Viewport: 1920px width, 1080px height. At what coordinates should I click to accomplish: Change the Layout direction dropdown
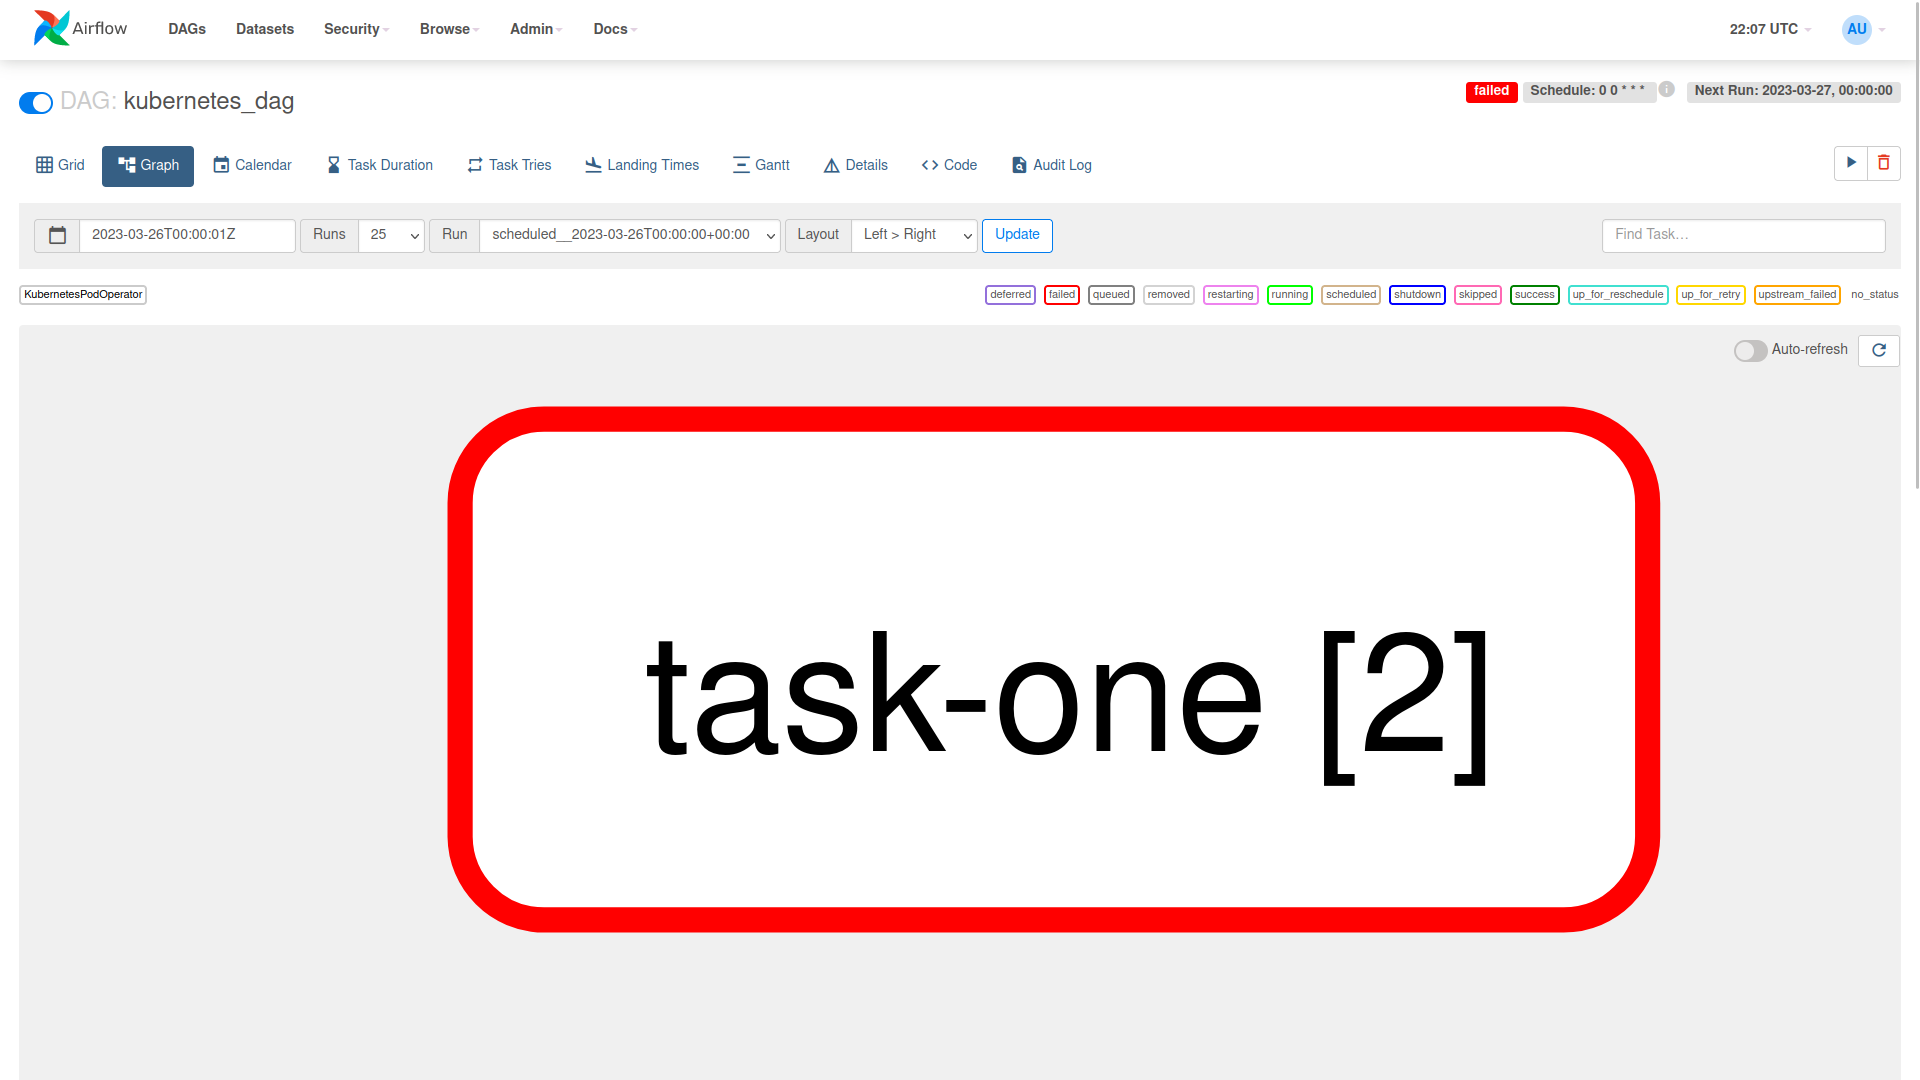tap(913, 235)
